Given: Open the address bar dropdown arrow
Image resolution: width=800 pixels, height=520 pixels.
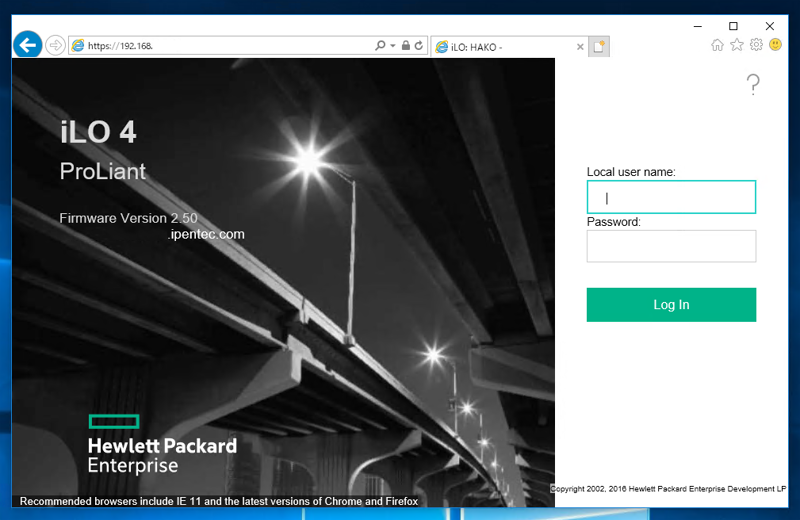Looking at the screenshot, I should [x=393, y=45].
